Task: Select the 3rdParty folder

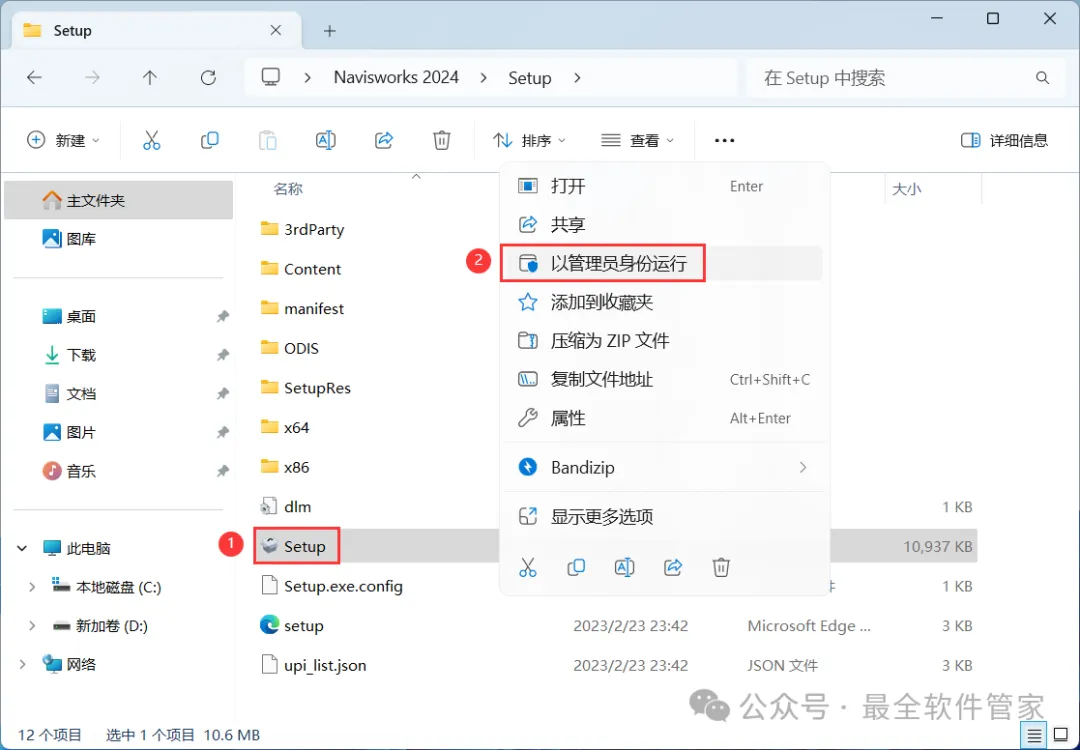Action: coord(302,229)
